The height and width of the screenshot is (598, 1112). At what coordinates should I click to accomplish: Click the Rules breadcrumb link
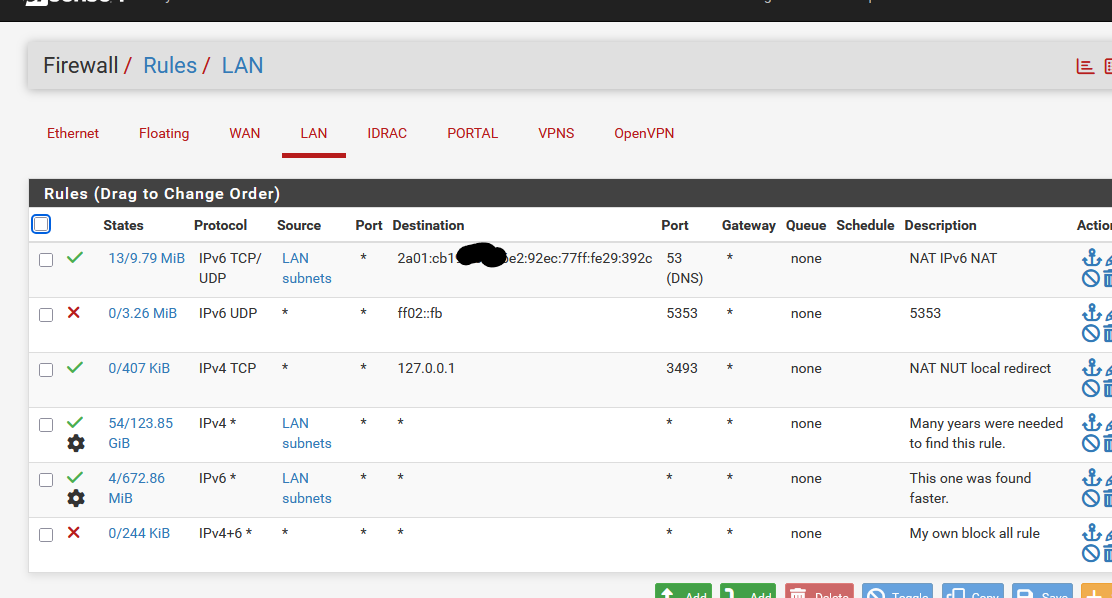(x=170, y=66)
